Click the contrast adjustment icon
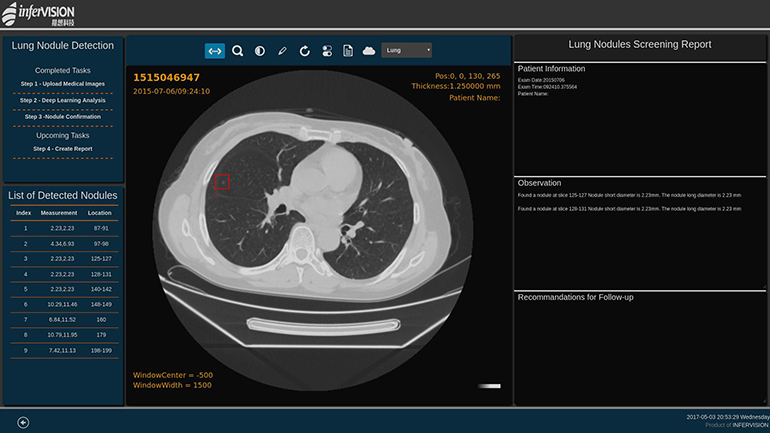770x433 pixels. click(260, 50)
